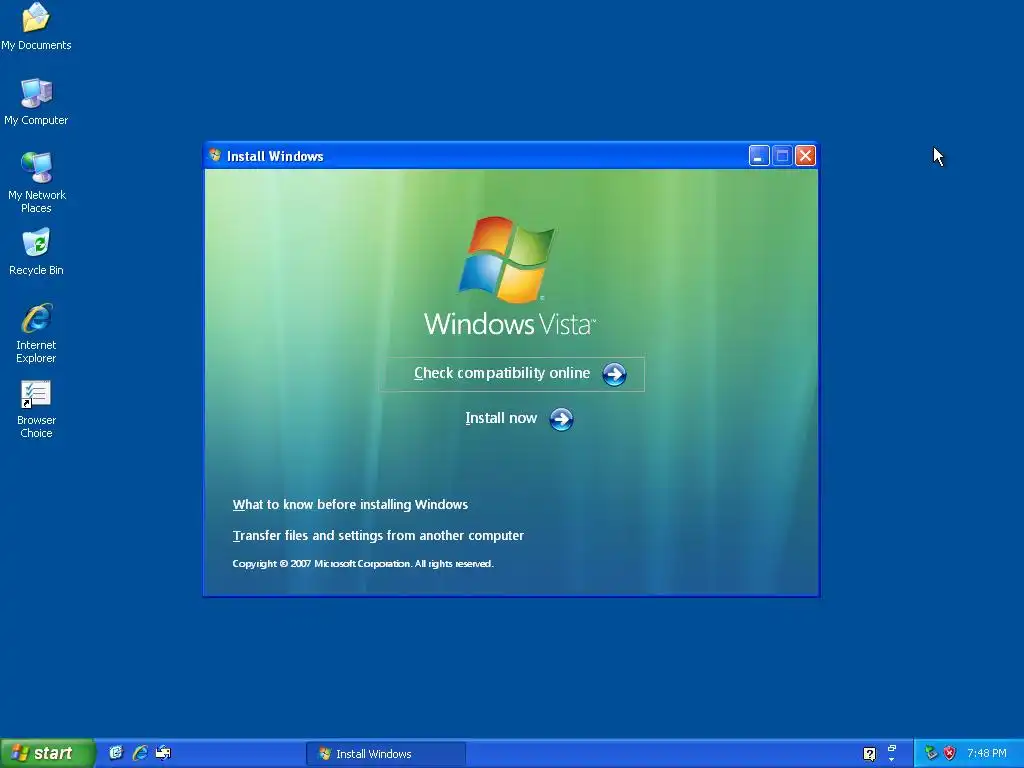
Task: Click the Install now text link
Action: tap(501, 418)
